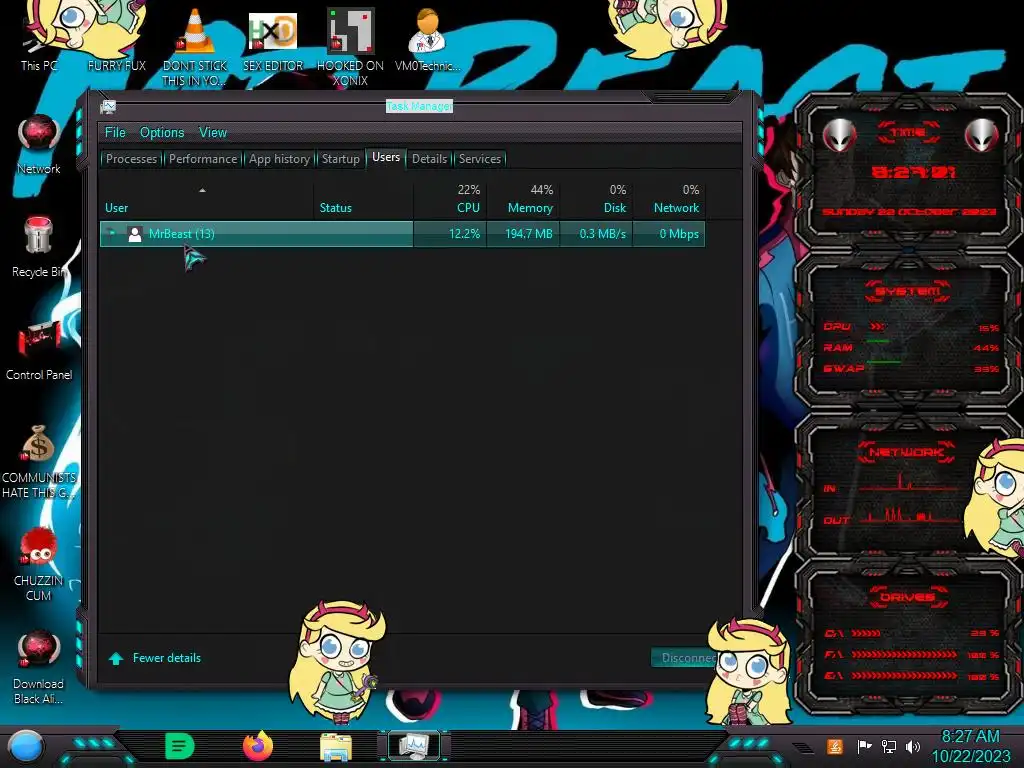The image size is (1024, 768).
Task: Switch to the Startup tab
Action: coord(340,159)
